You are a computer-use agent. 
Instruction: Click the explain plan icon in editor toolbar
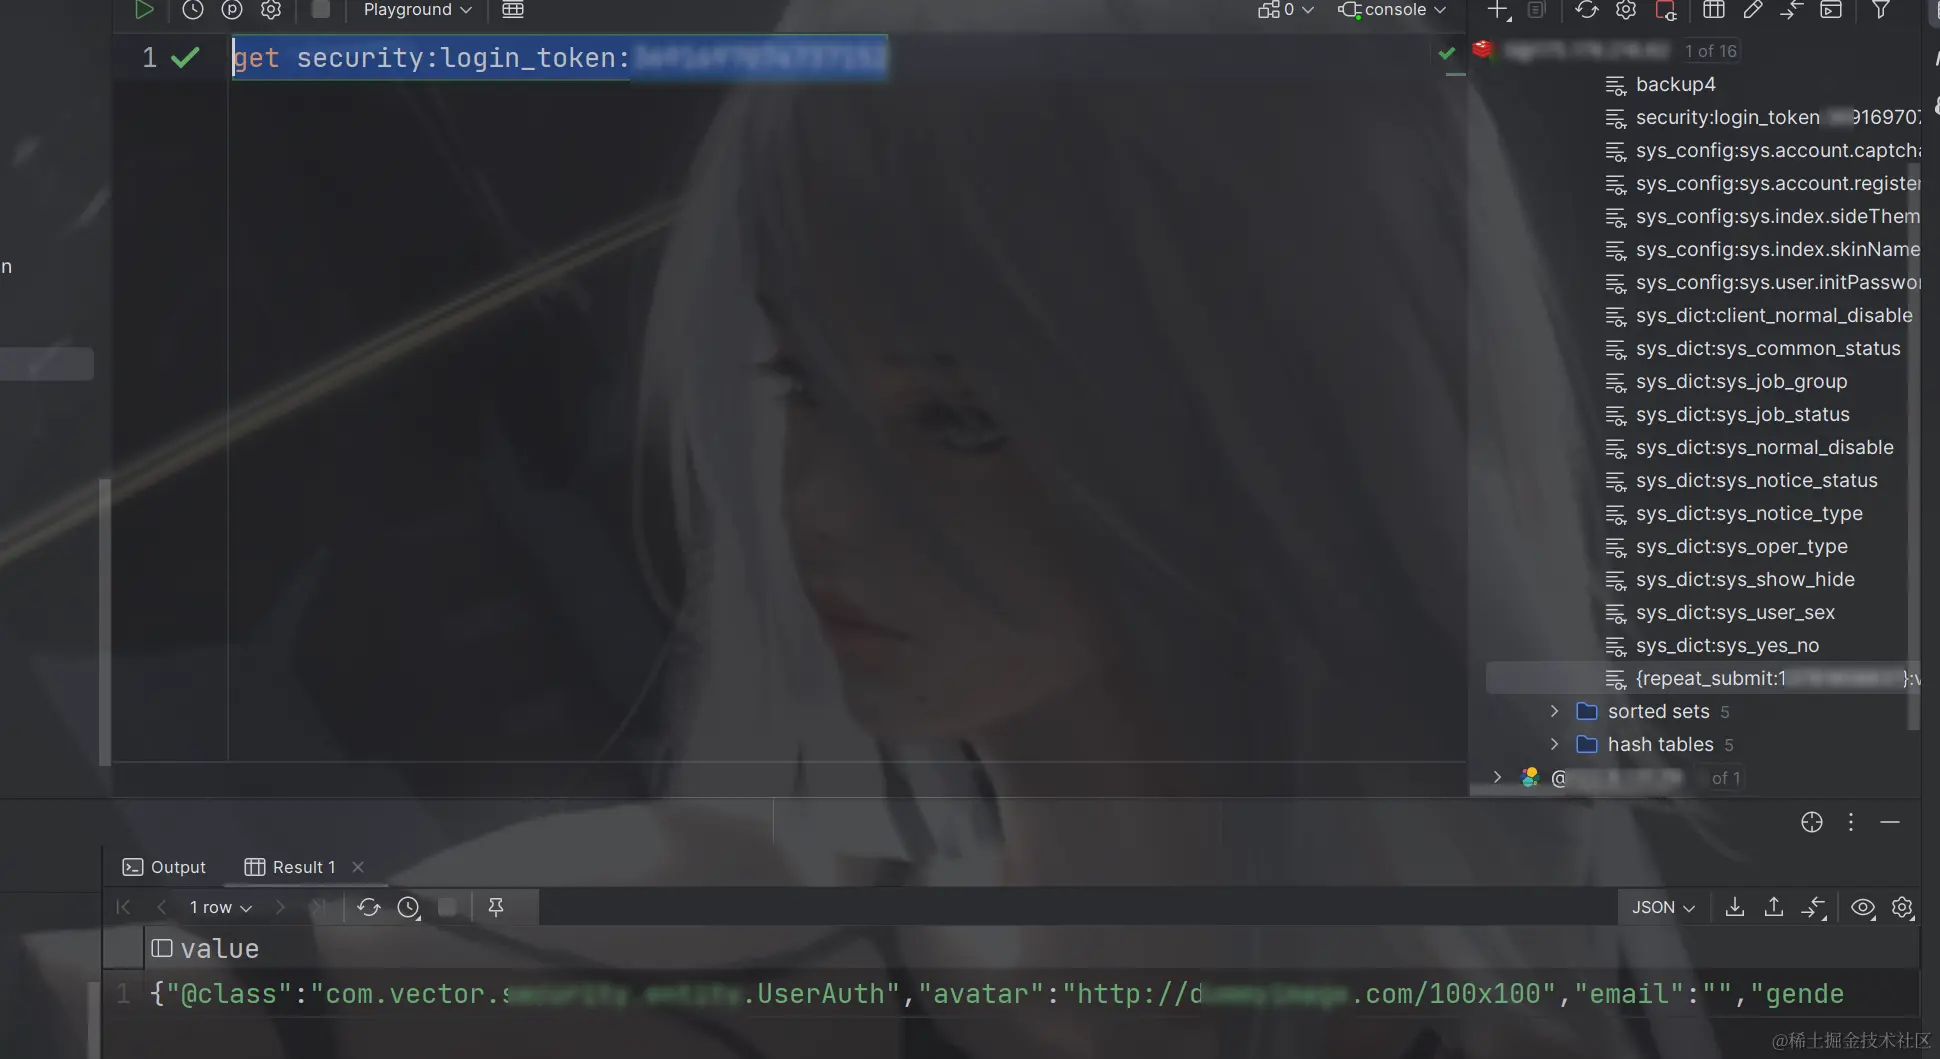[x=232, y=10]
